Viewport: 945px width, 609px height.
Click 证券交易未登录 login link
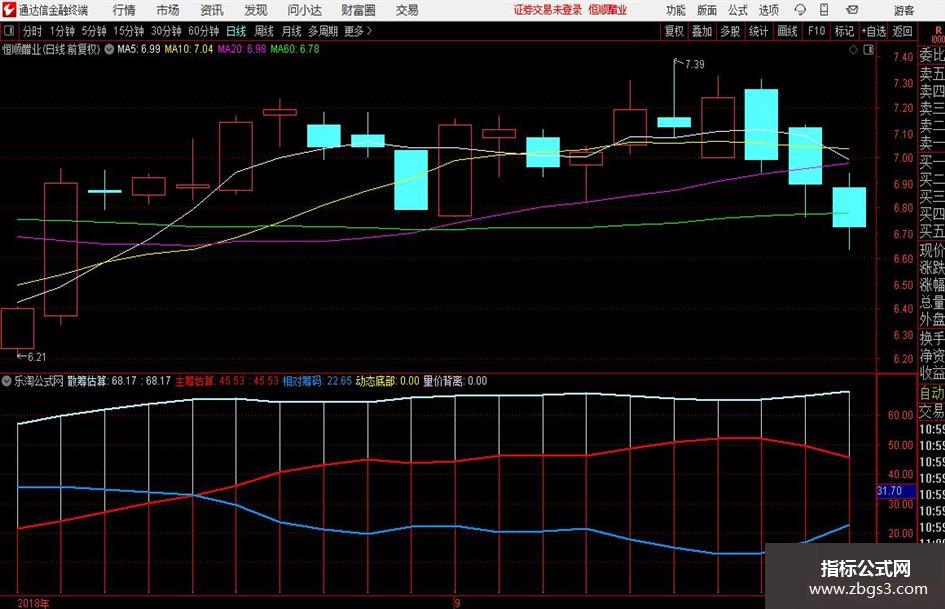[548, 10]
